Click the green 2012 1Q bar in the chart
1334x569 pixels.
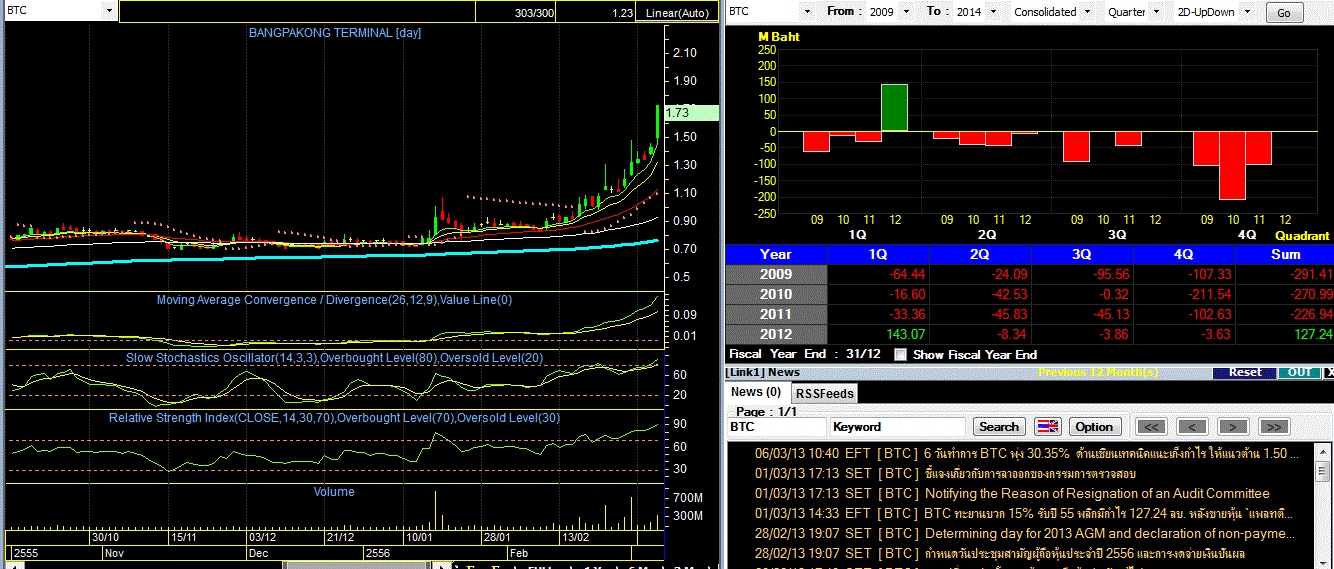click(894, 108)
